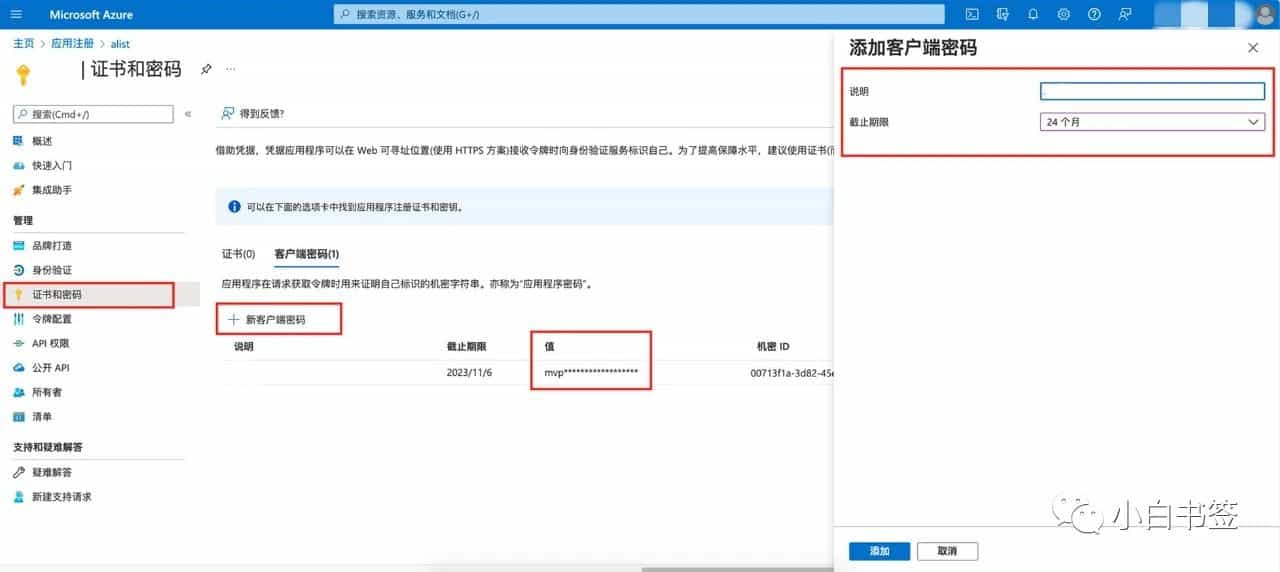Click the 截止期限 column header

click(466, 347)
